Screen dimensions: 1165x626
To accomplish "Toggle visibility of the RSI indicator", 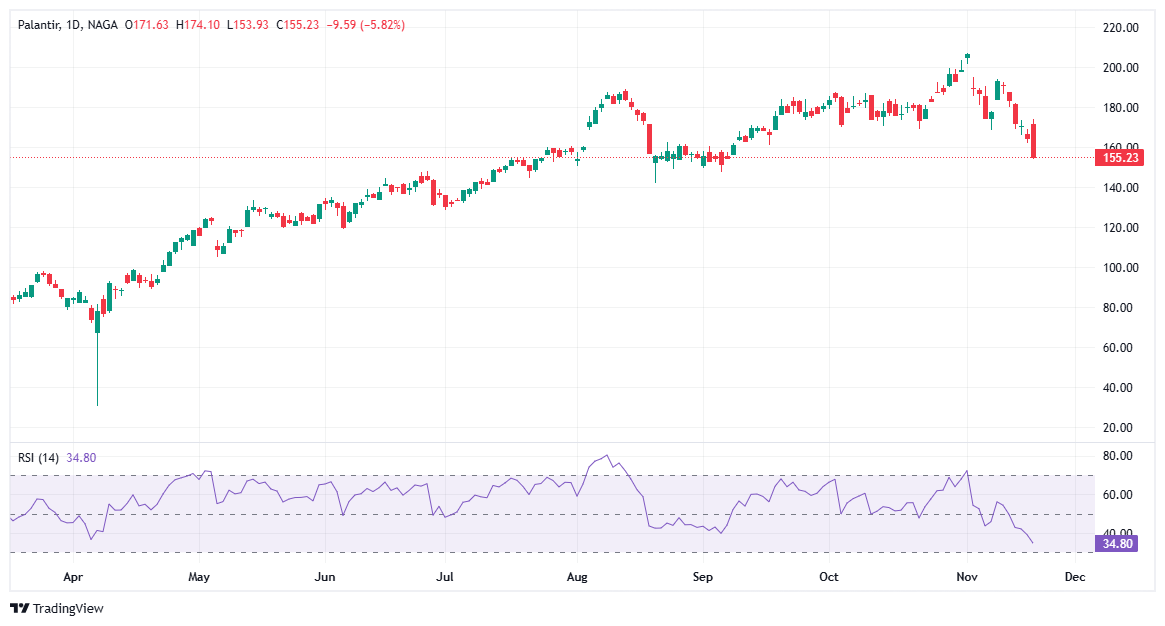I will pyautogui.click(x=40, y=459).
